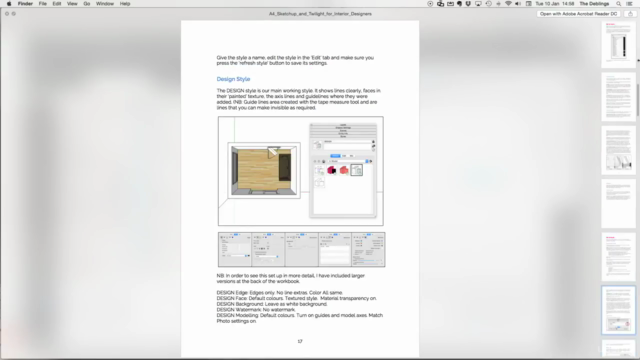The image size is (640, 360).
Task: Open Spotlight search magnifier
Action: click(x=619, y=4)
